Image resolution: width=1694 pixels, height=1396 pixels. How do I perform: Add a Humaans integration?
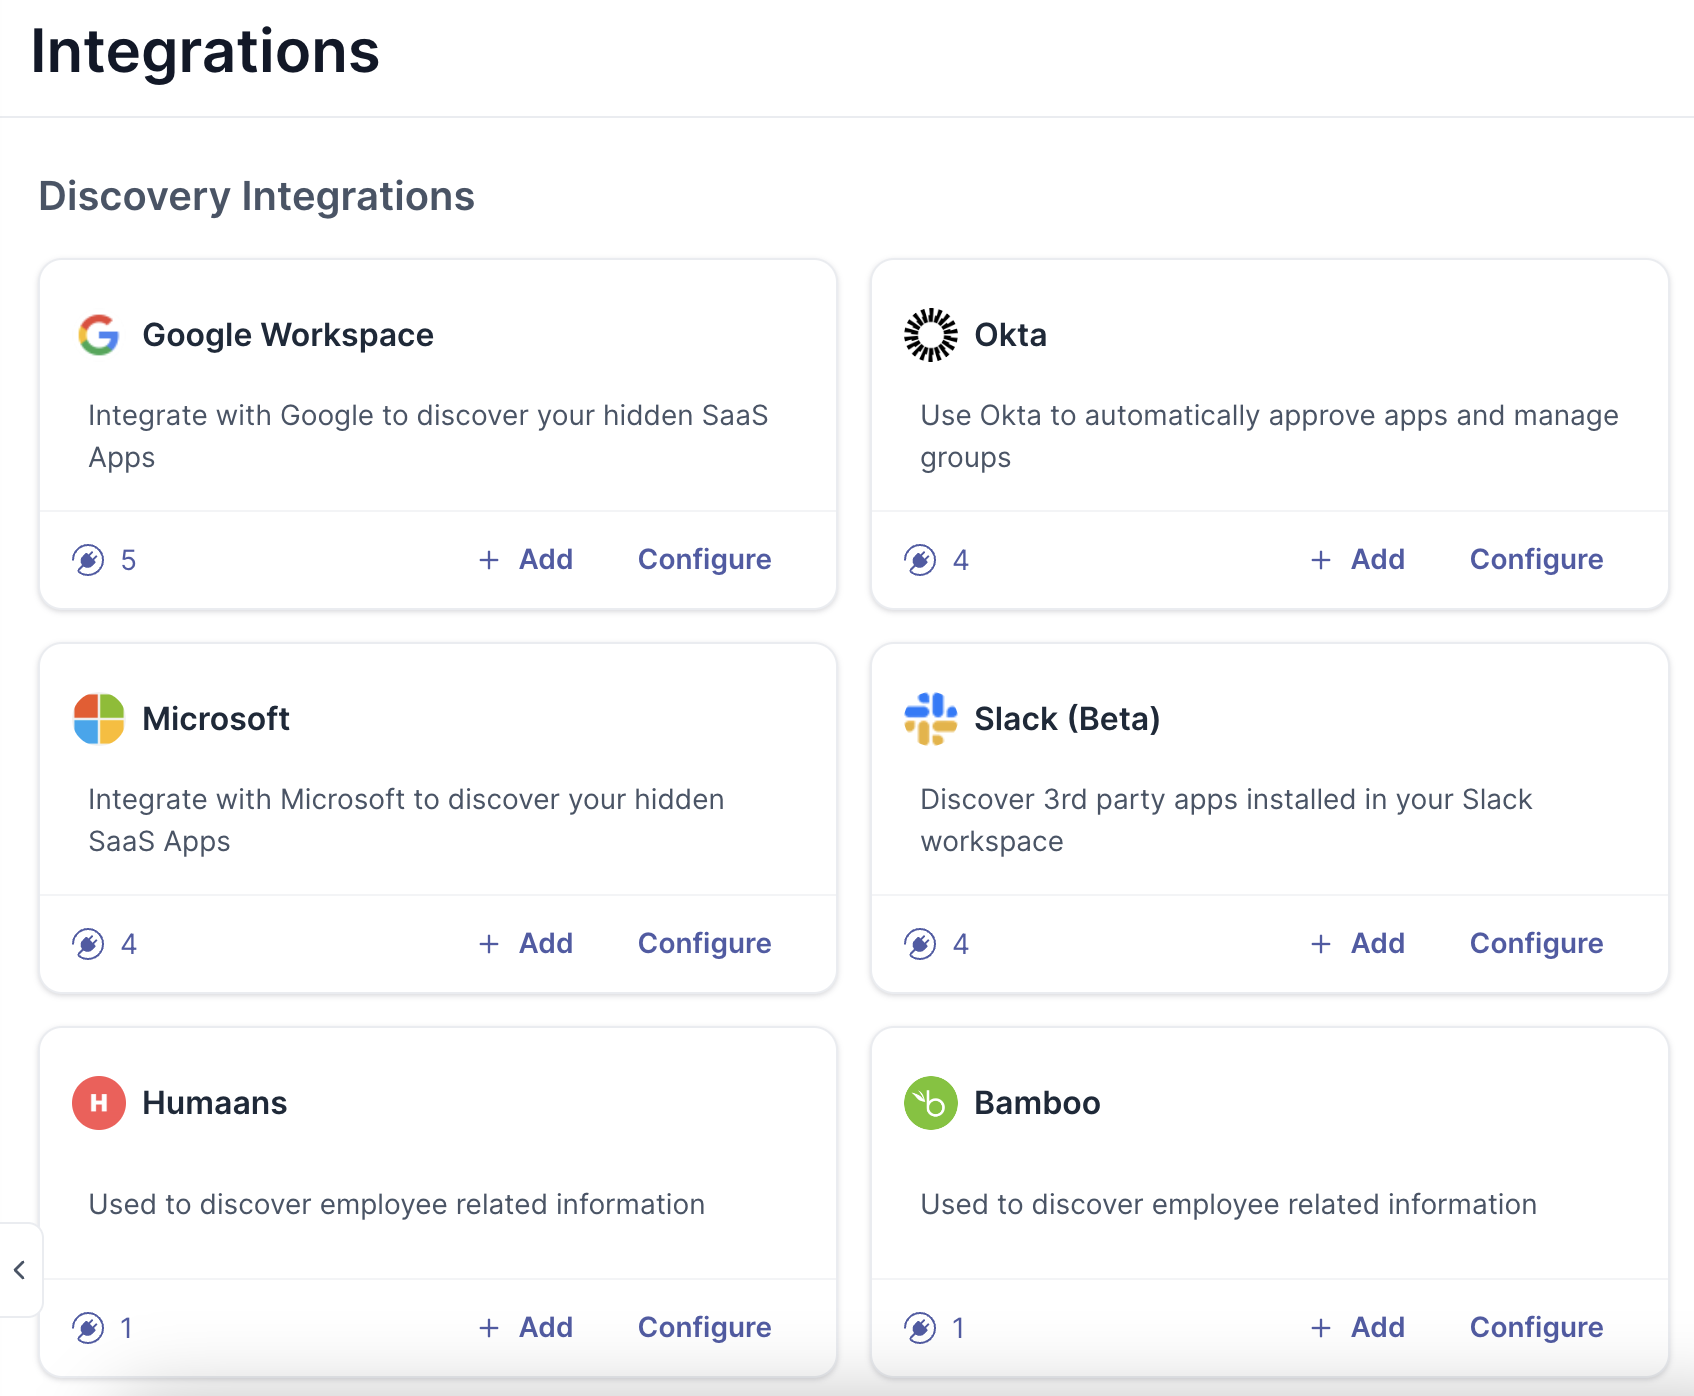tap(526, 1328)
